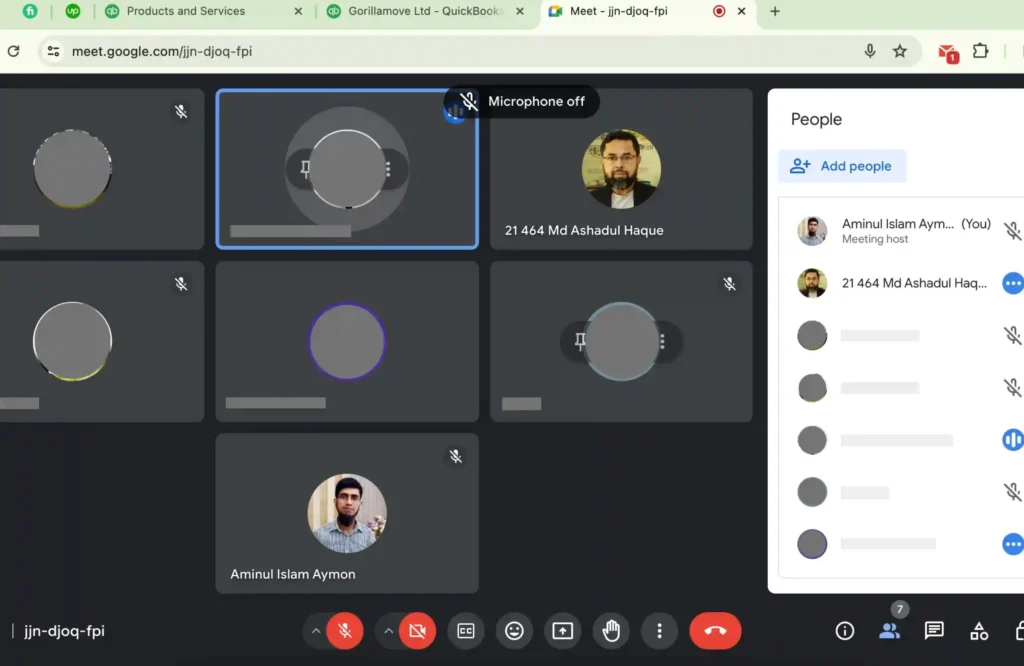Raise hand in the meeting
This screenshot has width=1024, height=666.
pos(611,631)
